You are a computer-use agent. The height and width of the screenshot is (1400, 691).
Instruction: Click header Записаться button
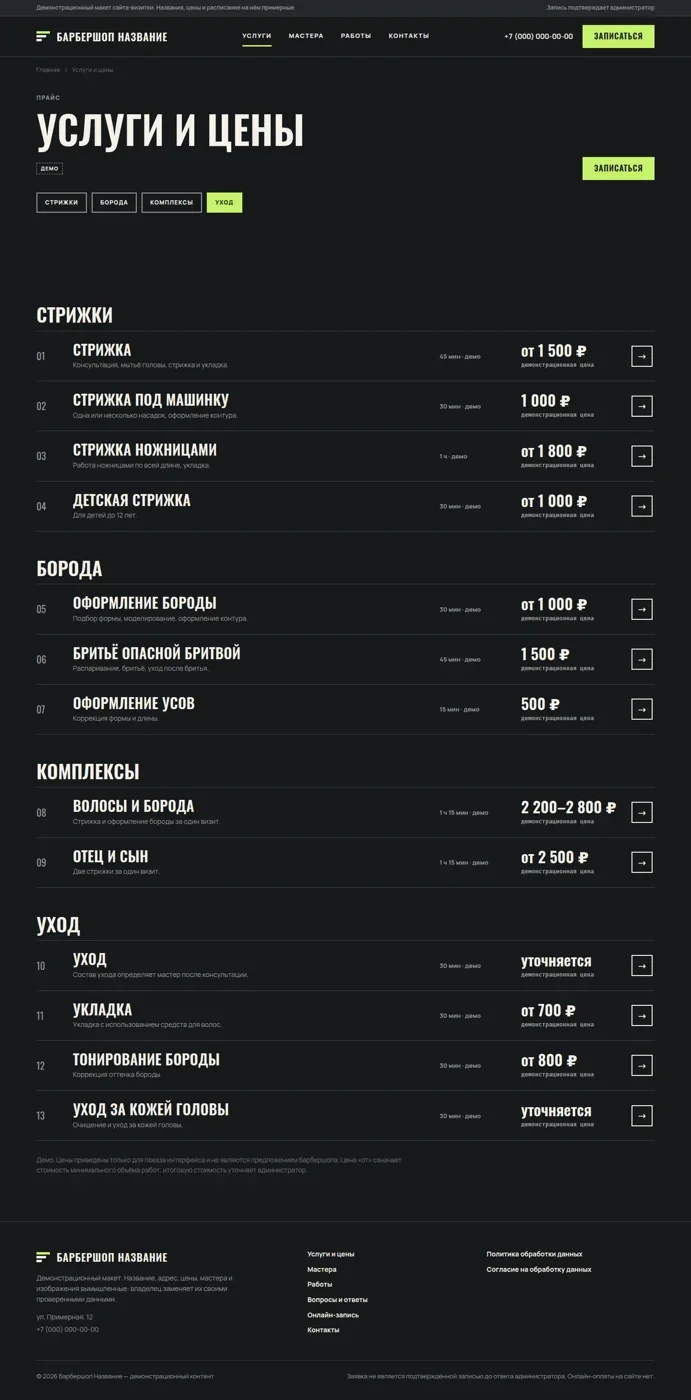point(618,36)
